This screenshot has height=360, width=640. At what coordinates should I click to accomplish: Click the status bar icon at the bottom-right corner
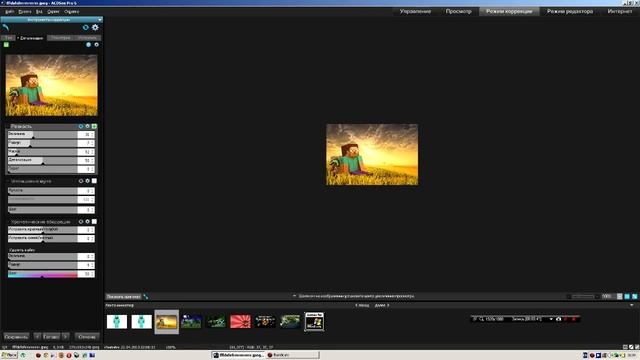click(637, 347)
